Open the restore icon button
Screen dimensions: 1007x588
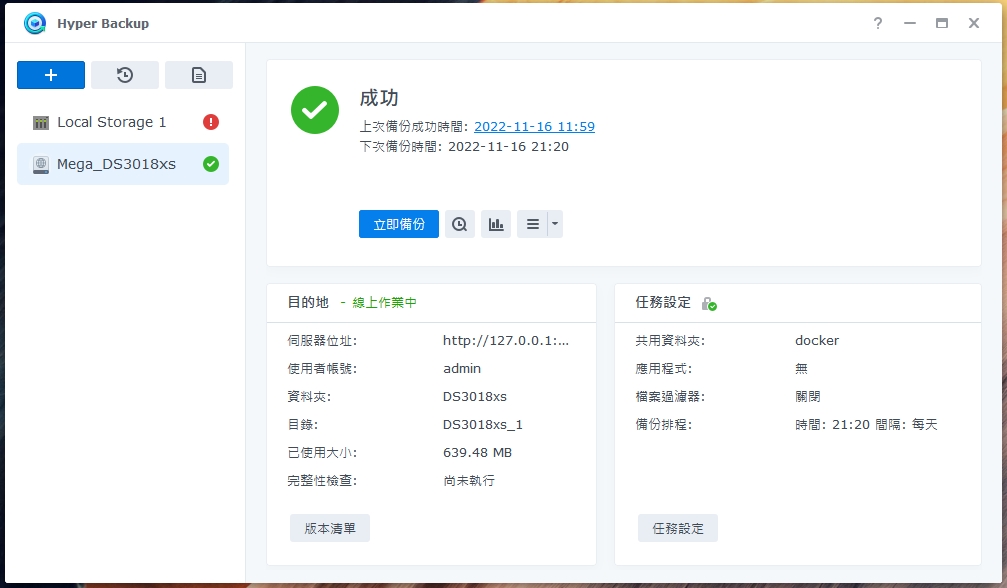pyautogui.click(x=125, y=75)
